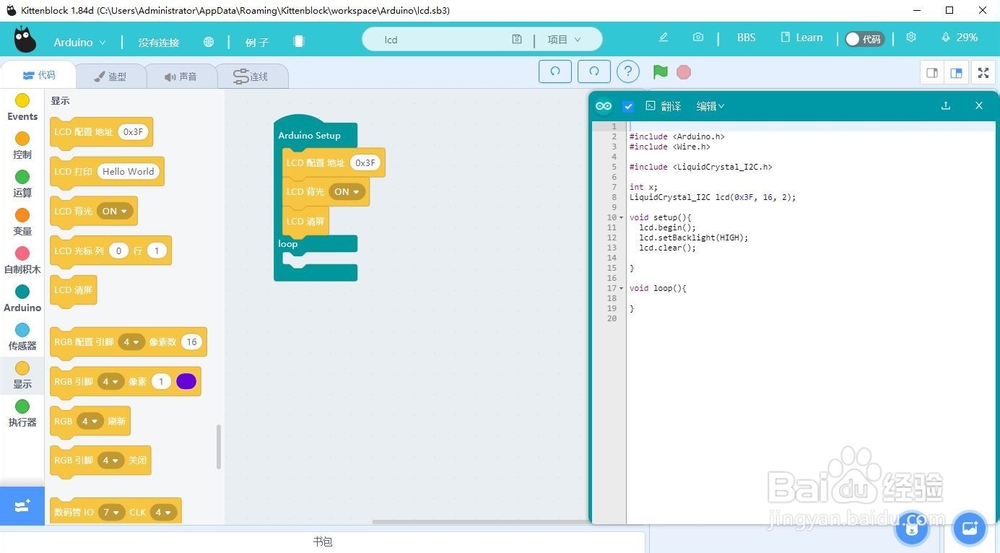Click the pencil edit icon
The width and height of the screenshot is (1000, 553).
click(663, 38)
